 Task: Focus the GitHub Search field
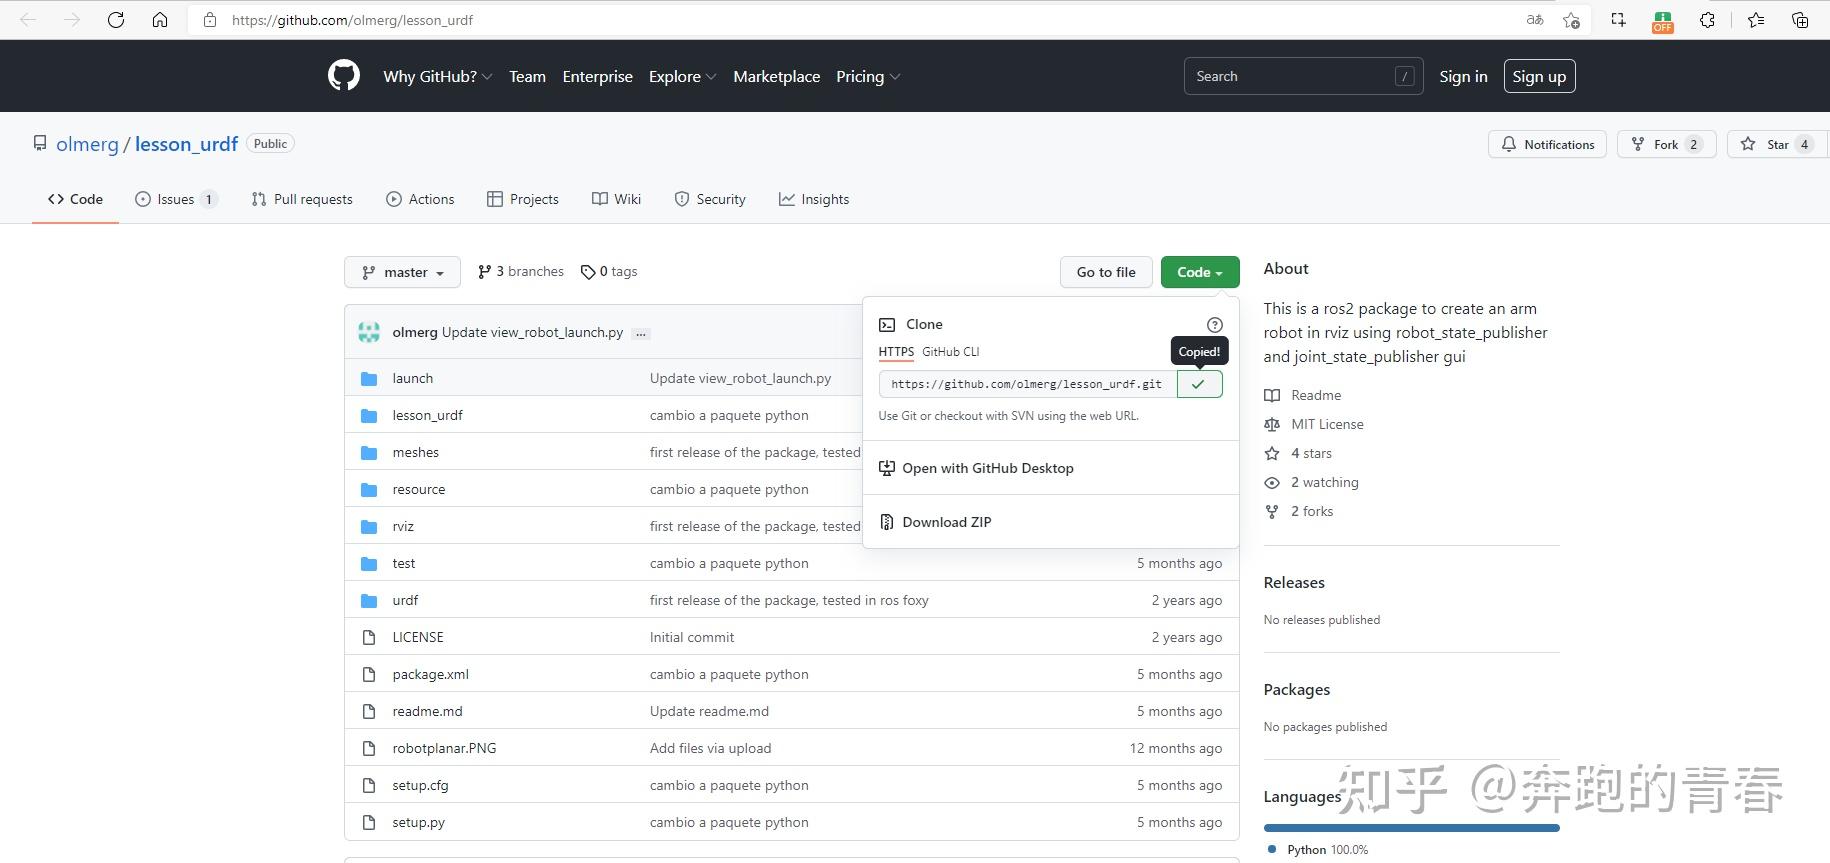pyautogui.click(x=1290, y=77)
